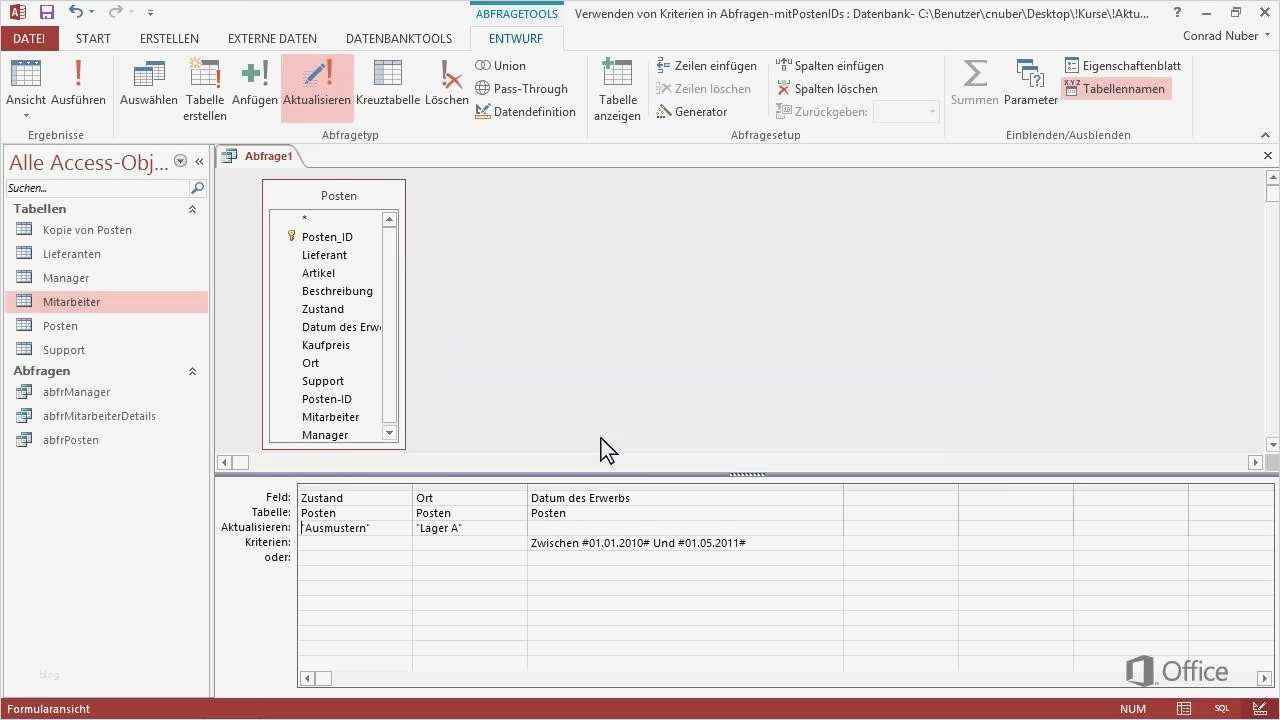Open the Tabelle anzeigen dialog

click(616, 90)
